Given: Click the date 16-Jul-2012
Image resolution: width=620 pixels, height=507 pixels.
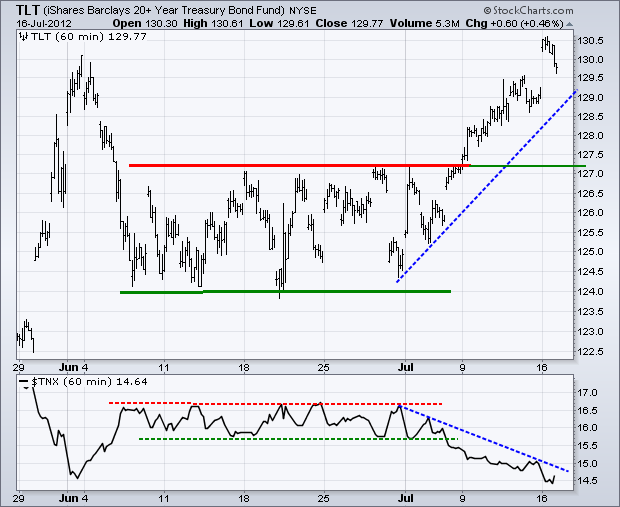Looking at the screenshot, I should [x=44, y=24].
